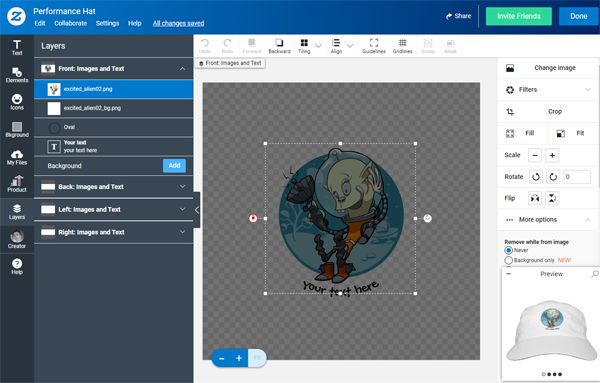Screen dimensions: 600x383
Task: Select the excited_alien02_bg.png layer
Action: pyautogui.click(x=113, y=108)
